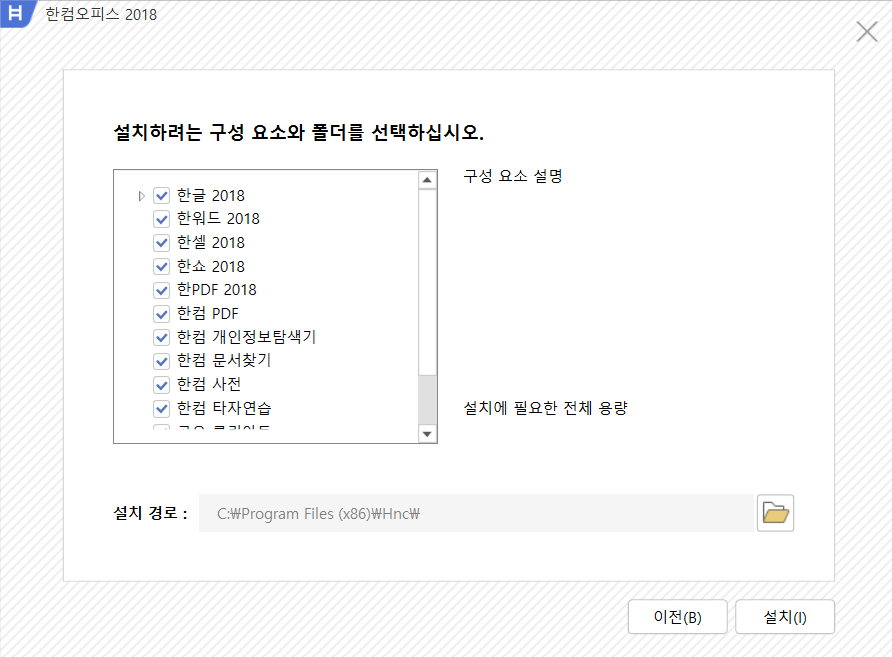
Task: Select the 한워드 2018 list label
Action: coord(218,219)
